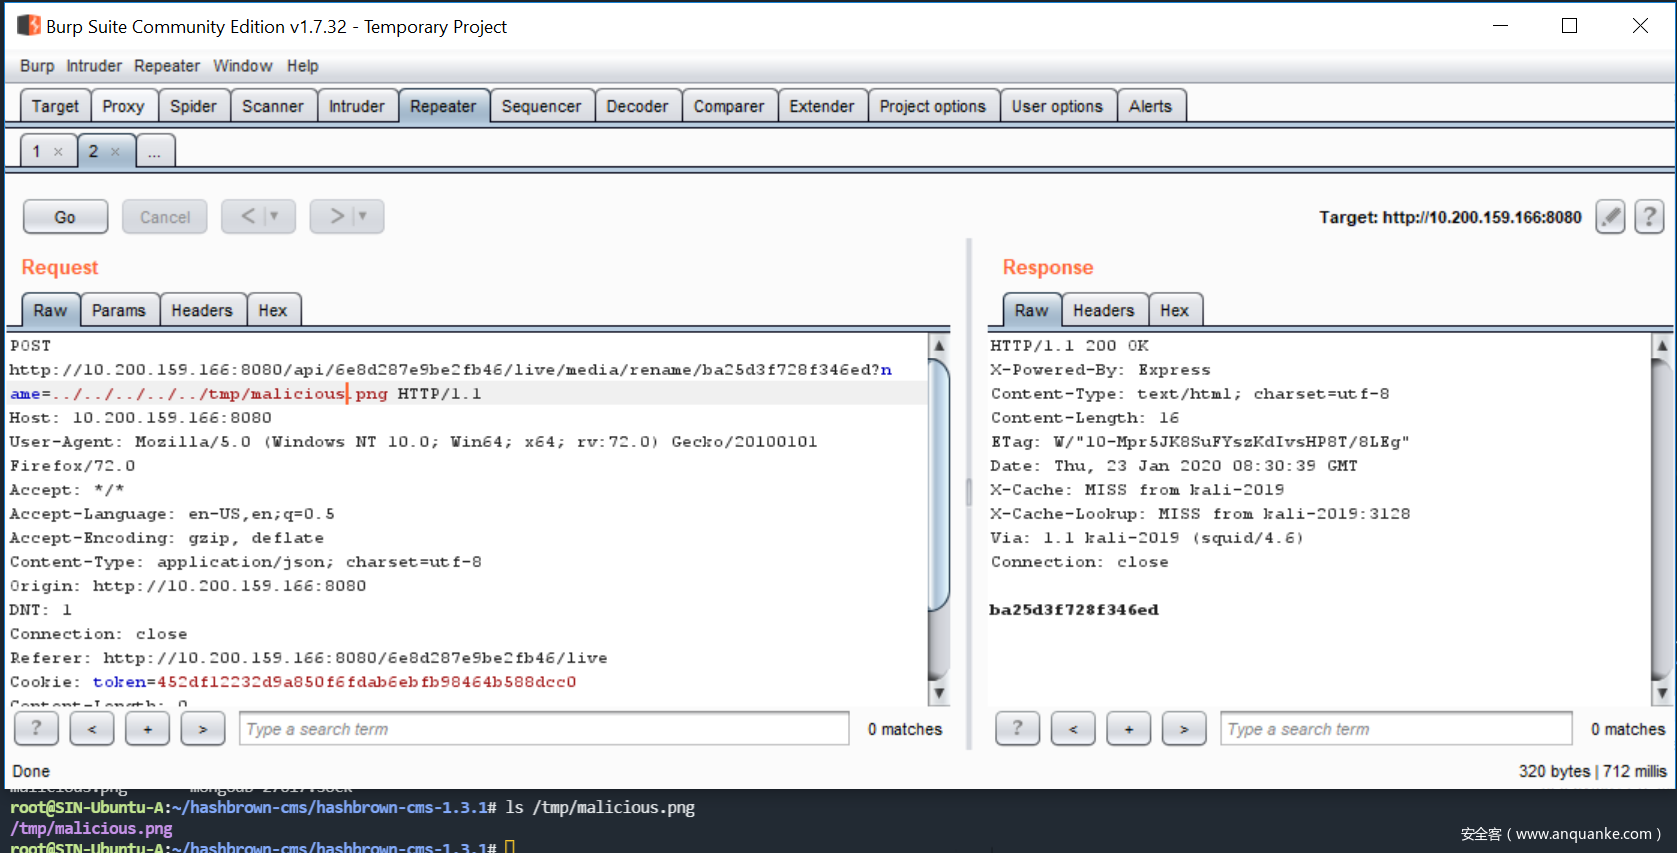This screenshot has width=1677, height=853.
Task: Show response Hex view
Action: coord(1175,311)
